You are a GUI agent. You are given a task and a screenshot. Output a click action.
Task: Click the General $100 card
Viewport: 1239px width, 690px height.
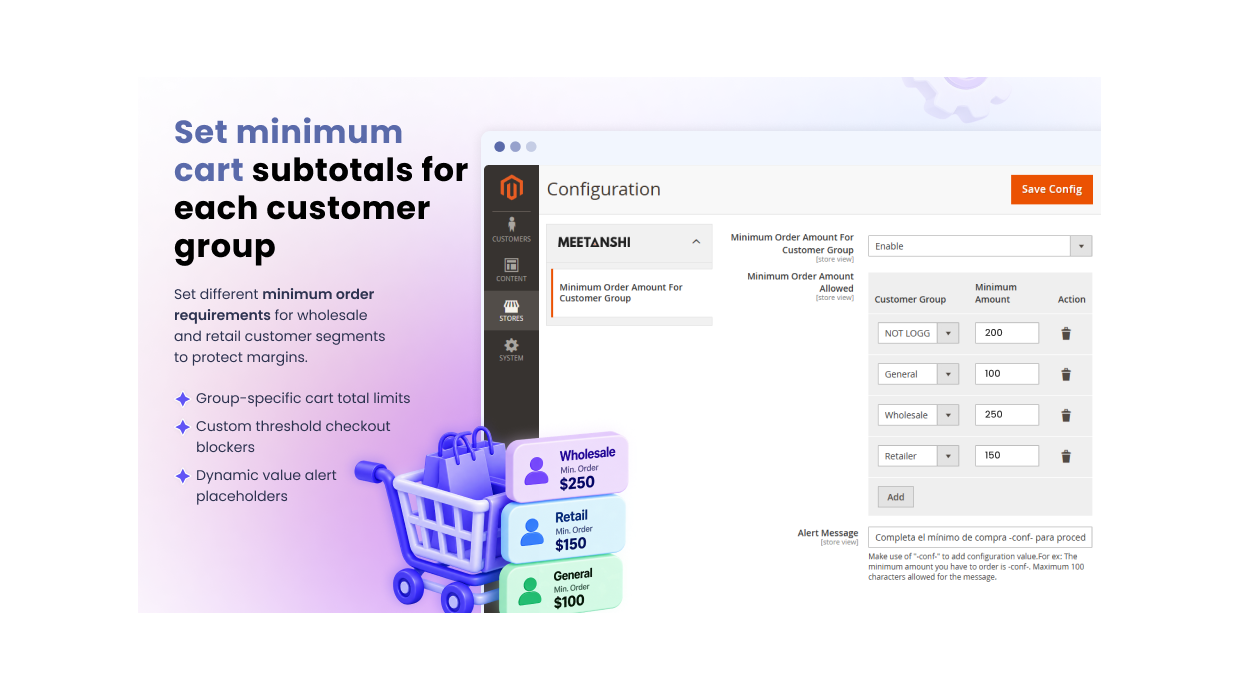point(561,587)
